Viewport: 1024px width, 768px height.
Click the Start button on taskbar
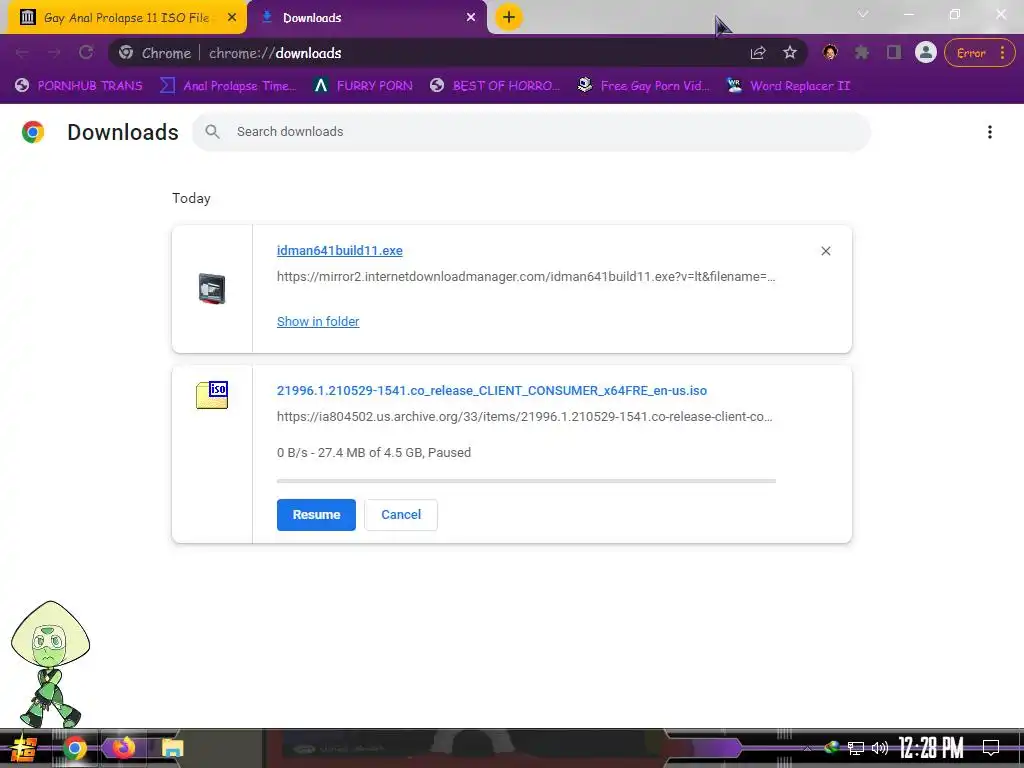coord(24,748)
